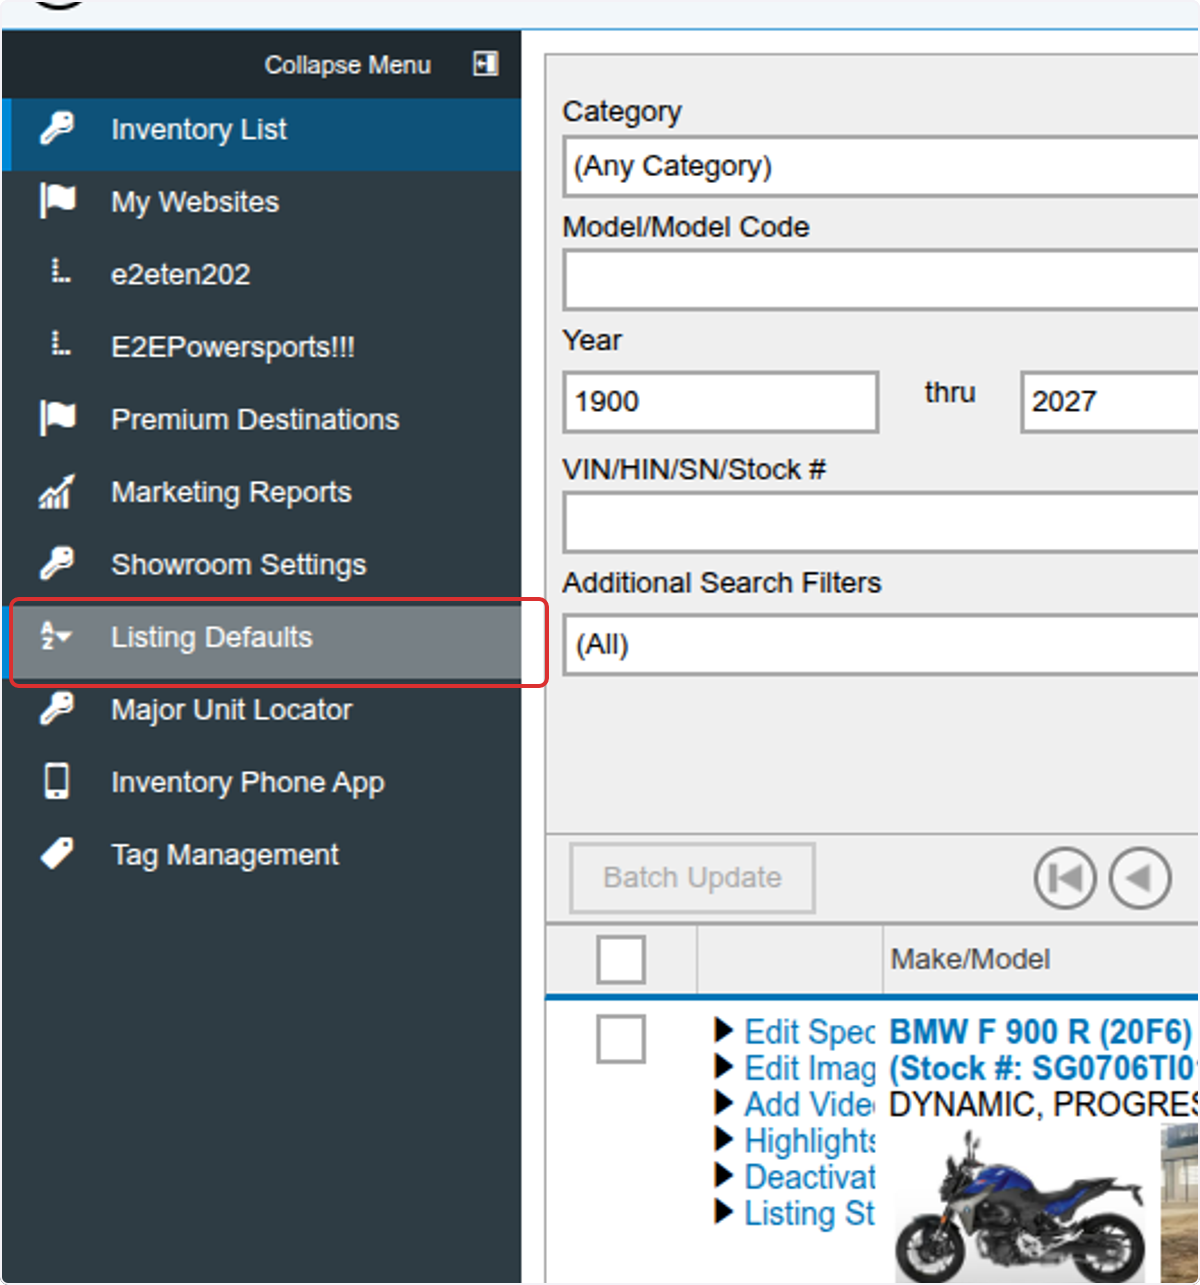
Task: Click the Edit Images link
Action: (809, 1068)
